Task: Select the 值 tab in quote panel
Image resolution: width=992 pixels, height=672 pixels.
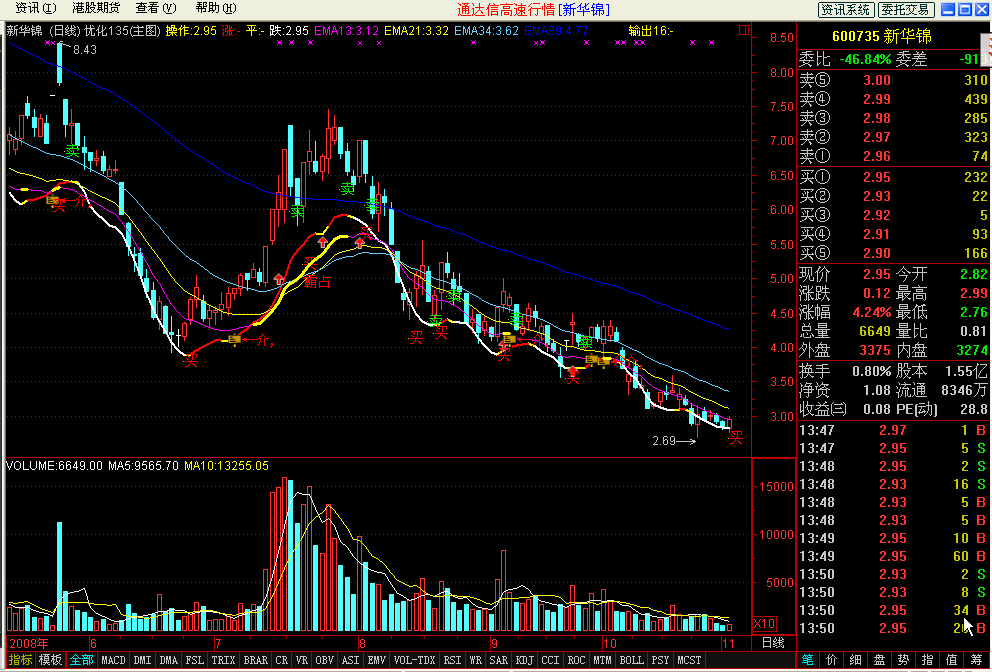Action: [952, 660]
